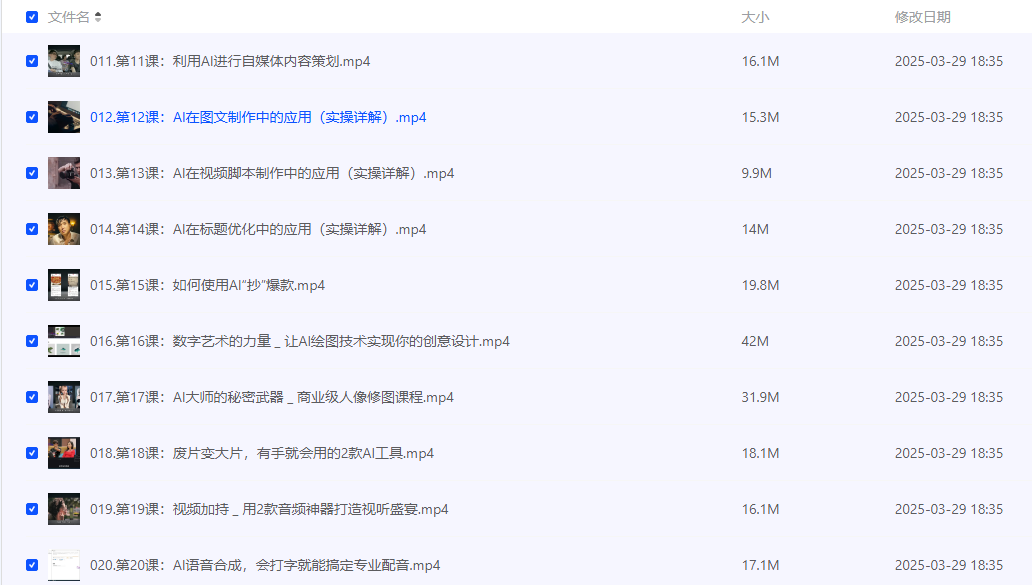Click the 9.9M size value
The height and width of the screenshot is (585, 1032).
(756, 173)
